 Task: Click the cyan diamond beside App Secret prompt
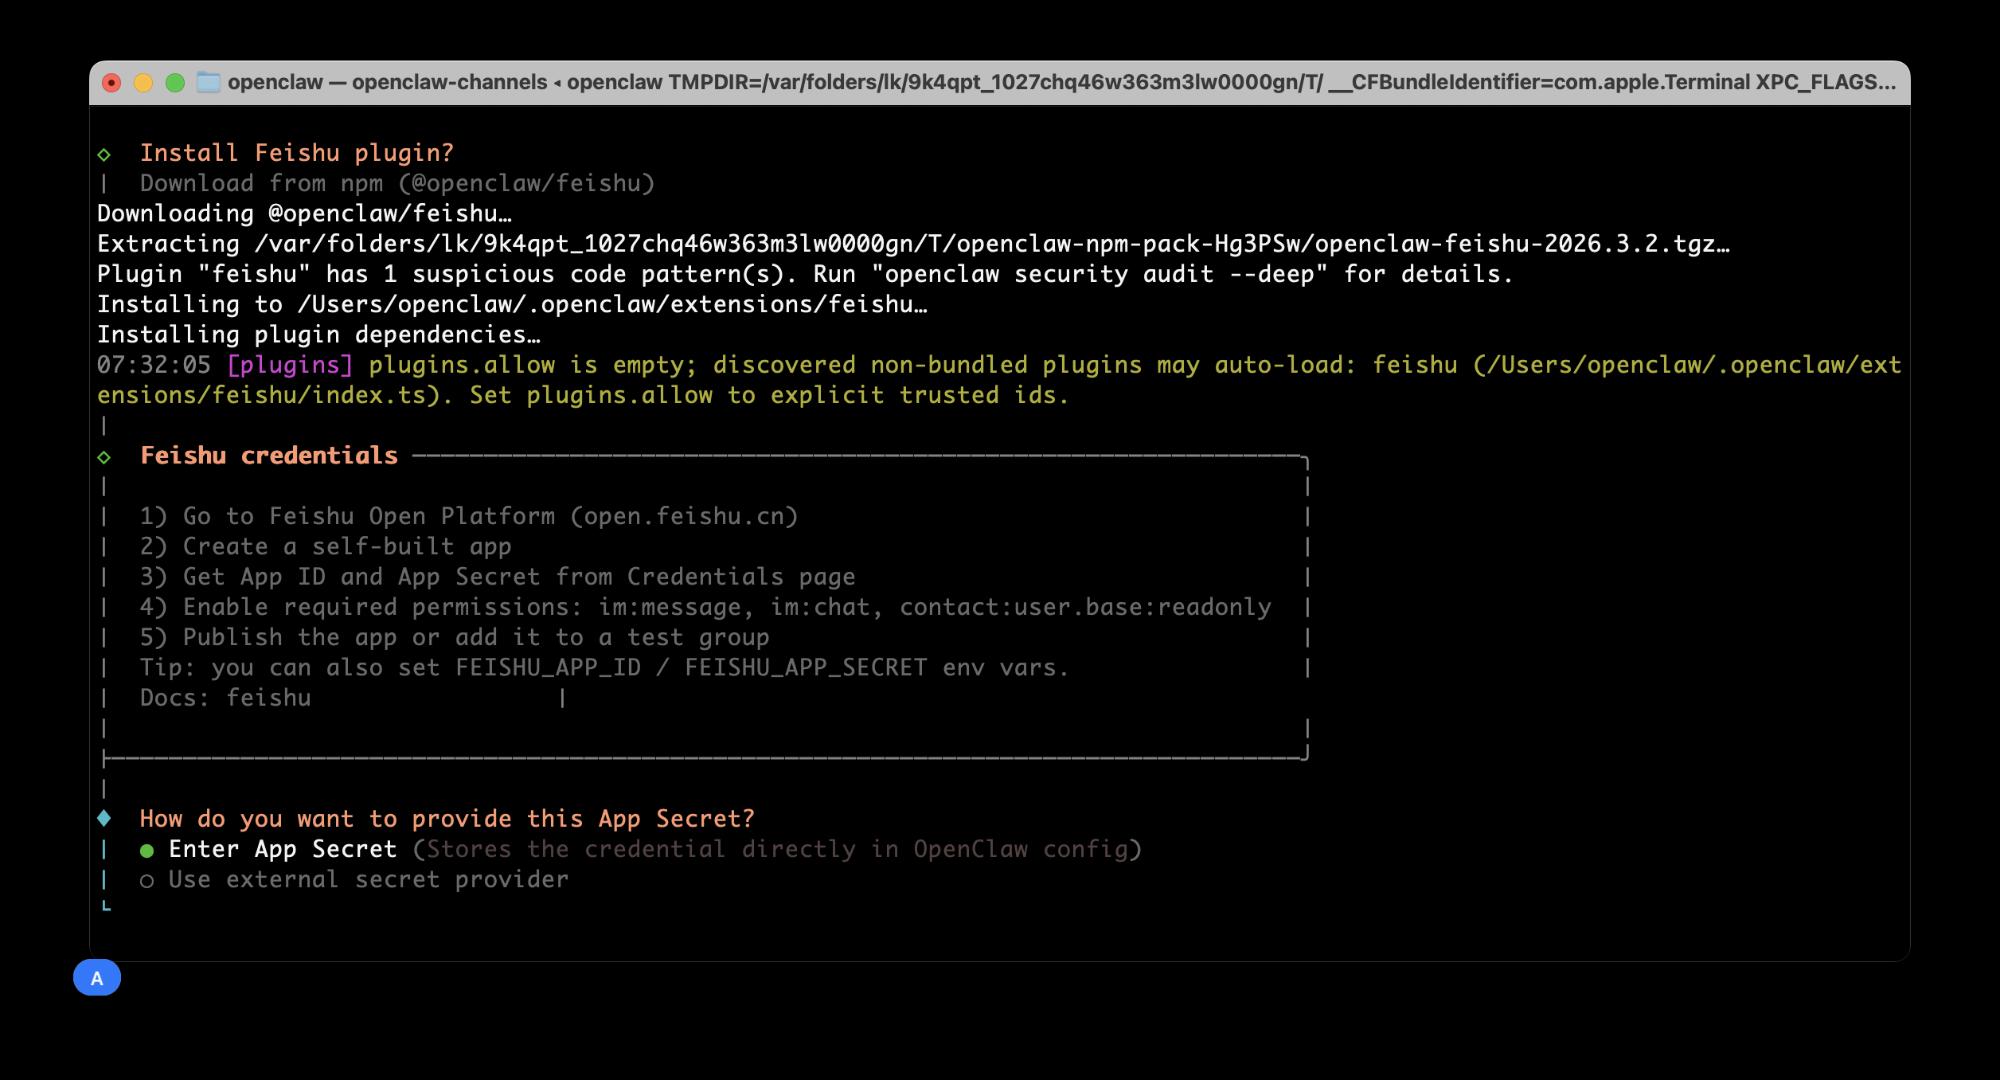coord(104,818)
